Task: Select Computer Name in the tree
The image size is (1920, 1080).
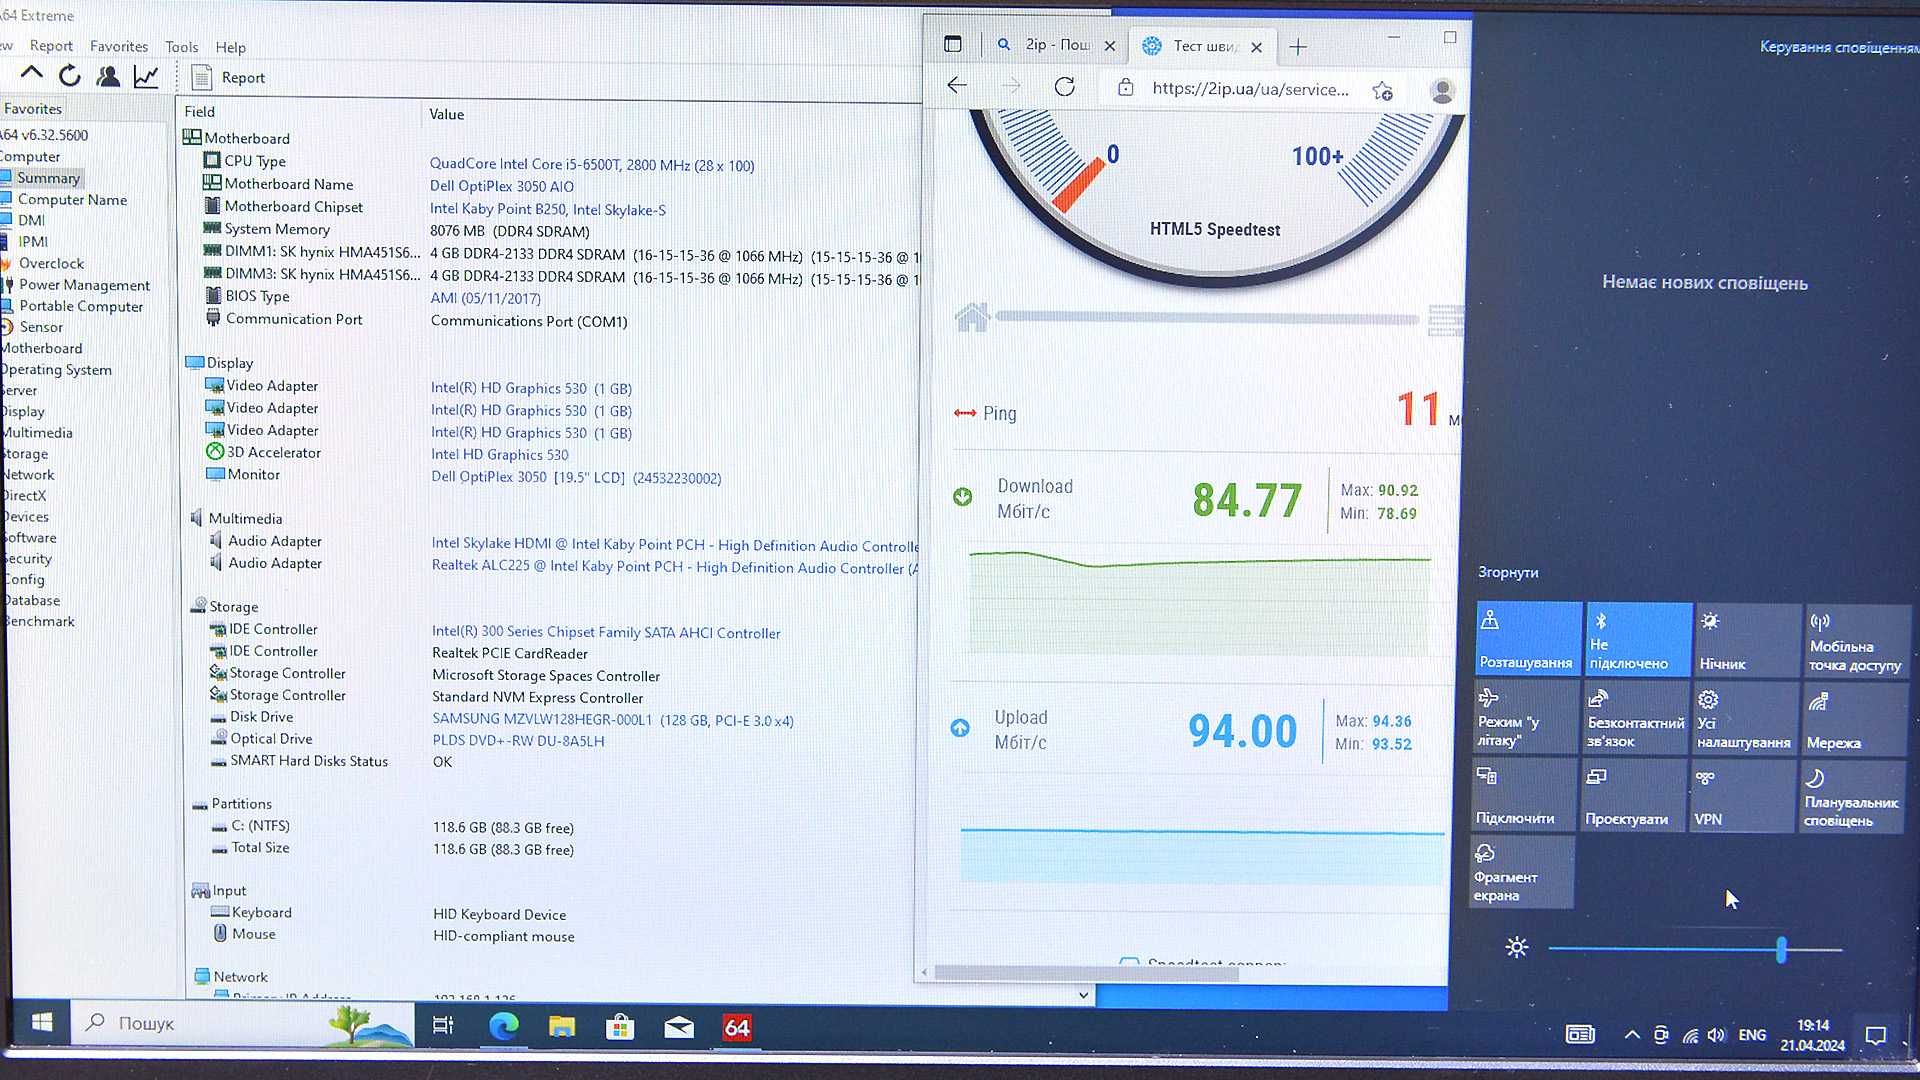Action: coord(72,199)
